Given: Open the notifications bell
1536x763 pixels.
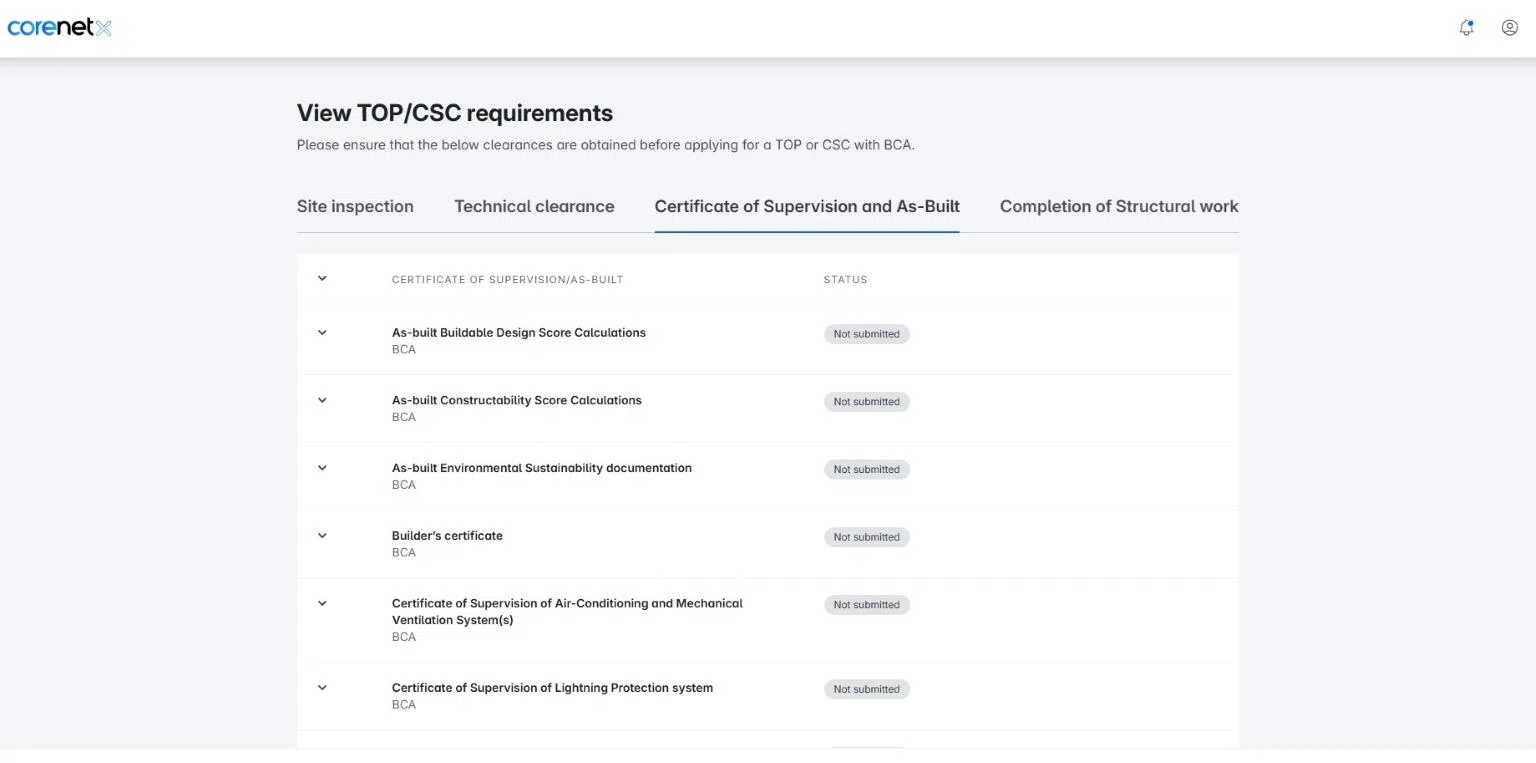Looking at the screenshot, I should pyautogui.click(x=1466, y=27).
